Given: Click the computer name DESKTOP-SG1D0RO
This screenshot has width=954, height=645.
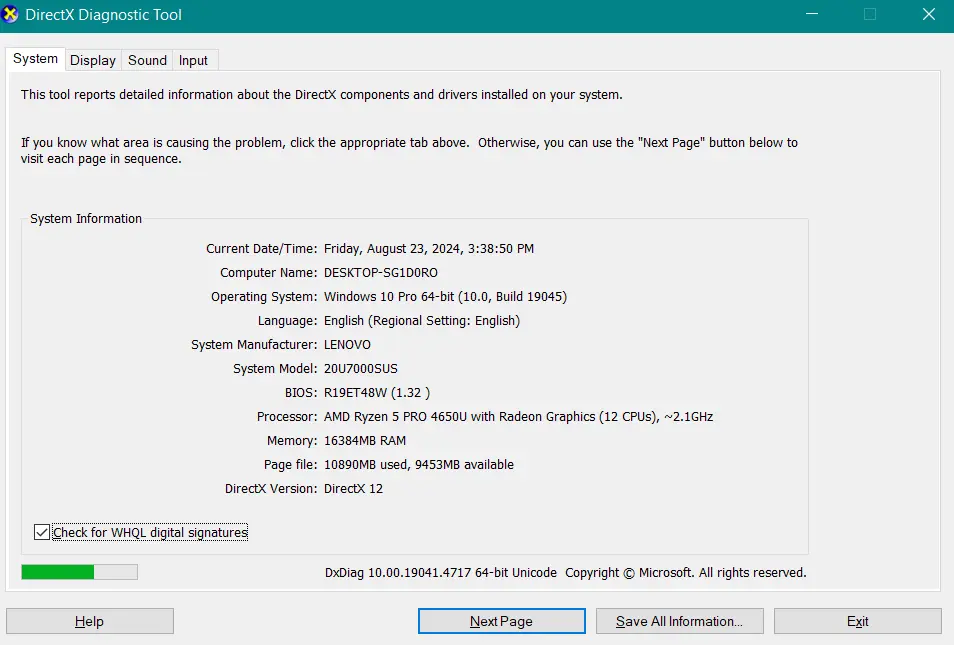Looking at the screenshot, I should coord(381,272).
